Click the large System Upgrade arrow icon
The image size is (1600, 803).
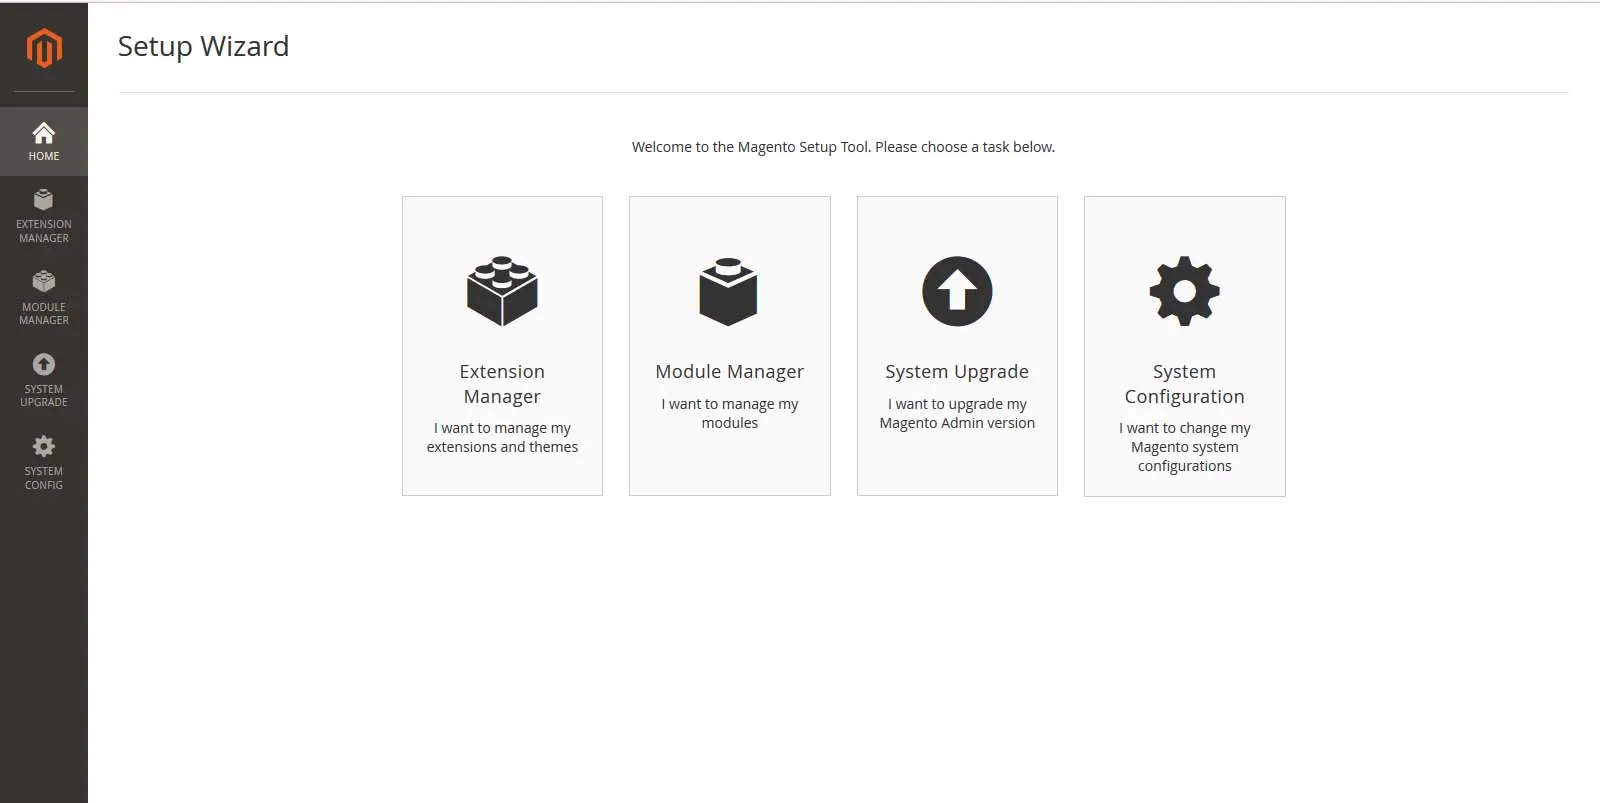(957, 291)
